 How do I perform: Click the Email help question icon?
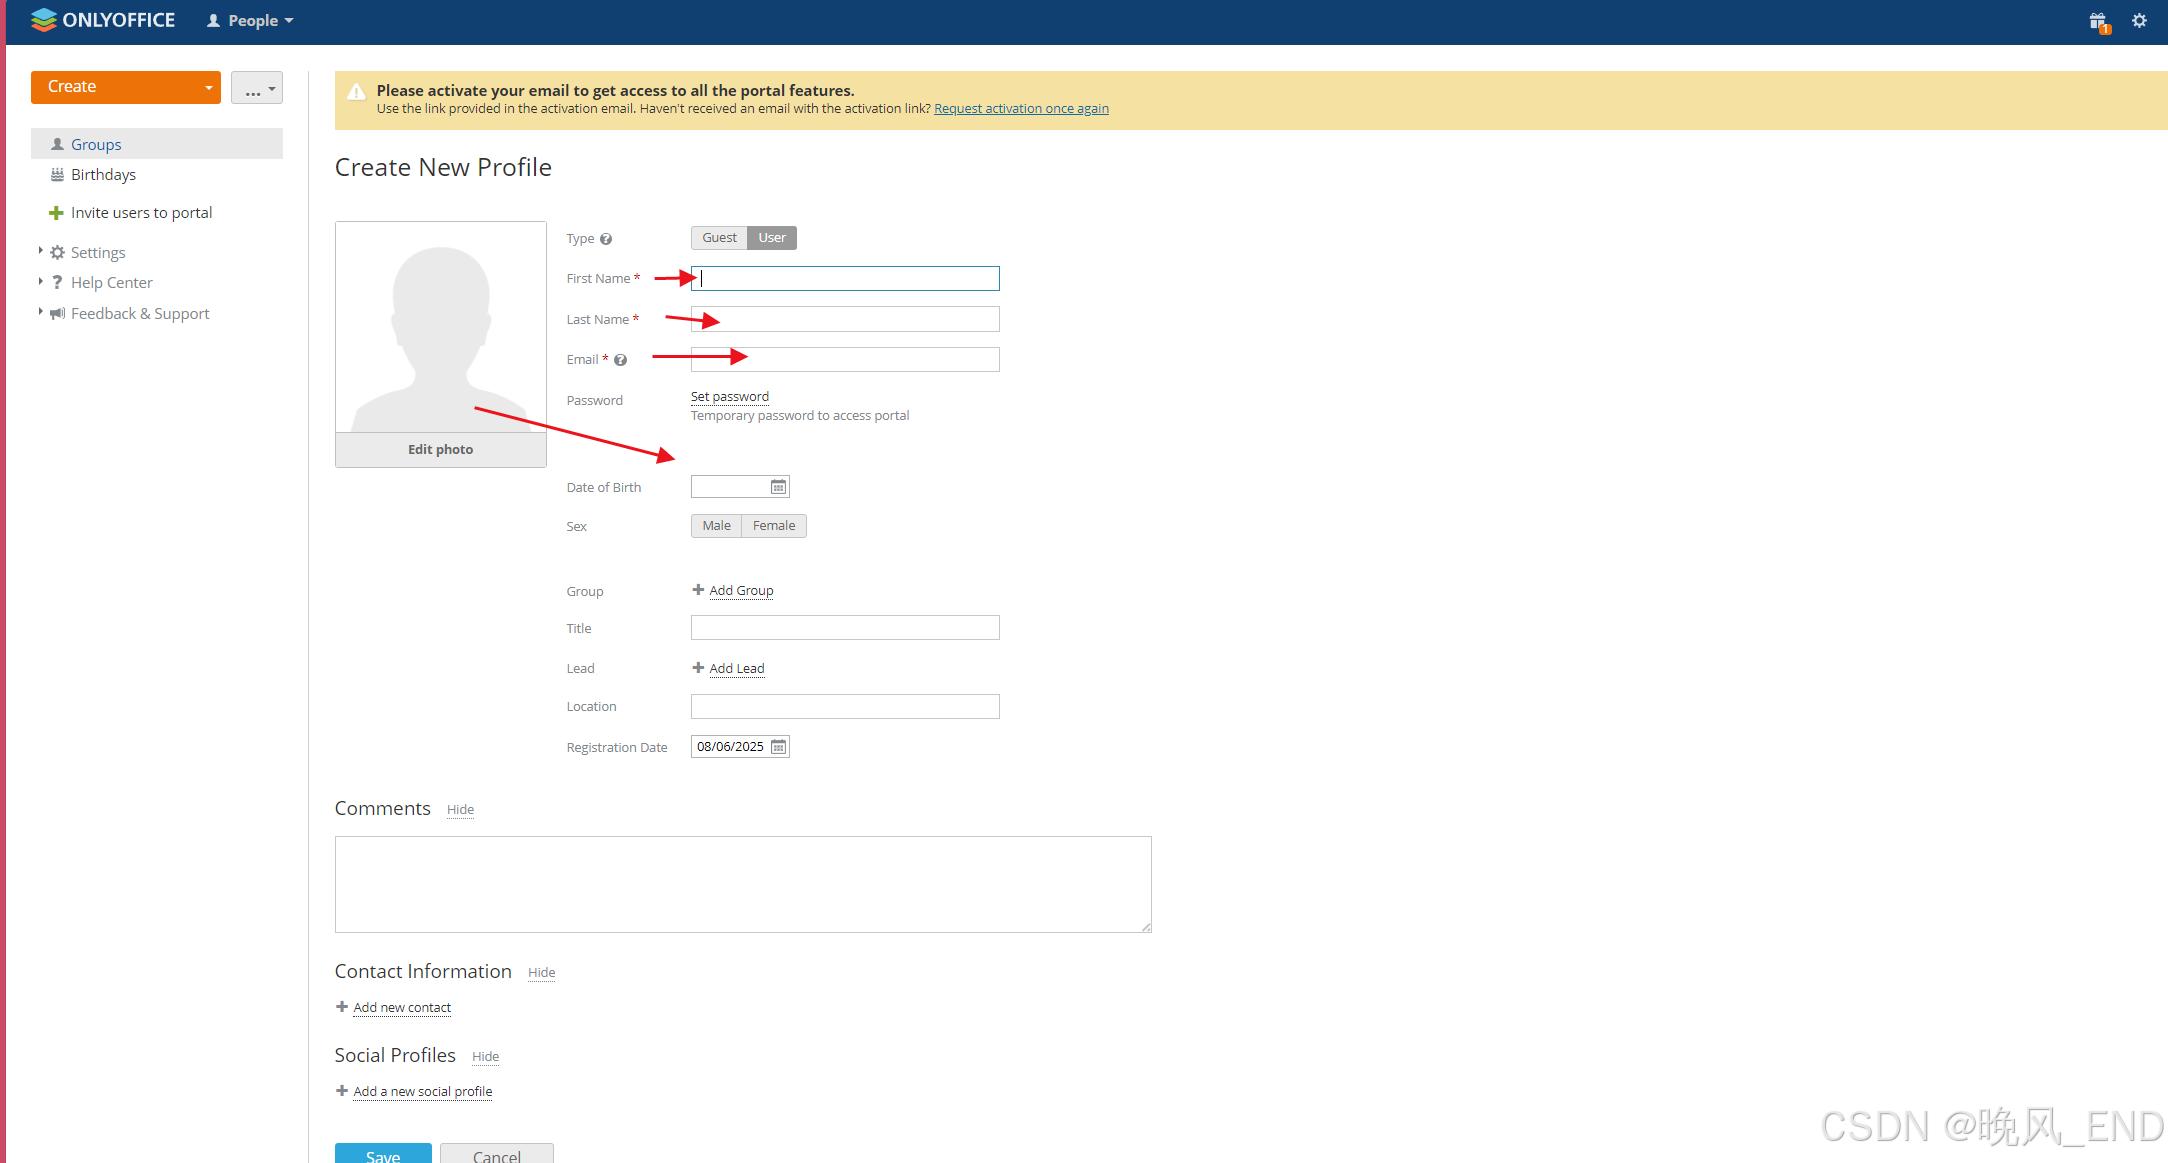620,360
